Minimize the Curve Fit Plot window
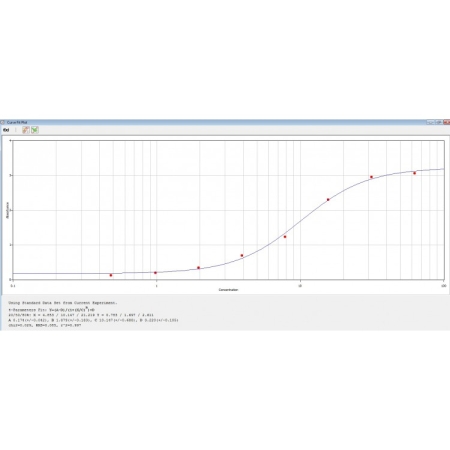The image size is (450, 450). [430, 122]
